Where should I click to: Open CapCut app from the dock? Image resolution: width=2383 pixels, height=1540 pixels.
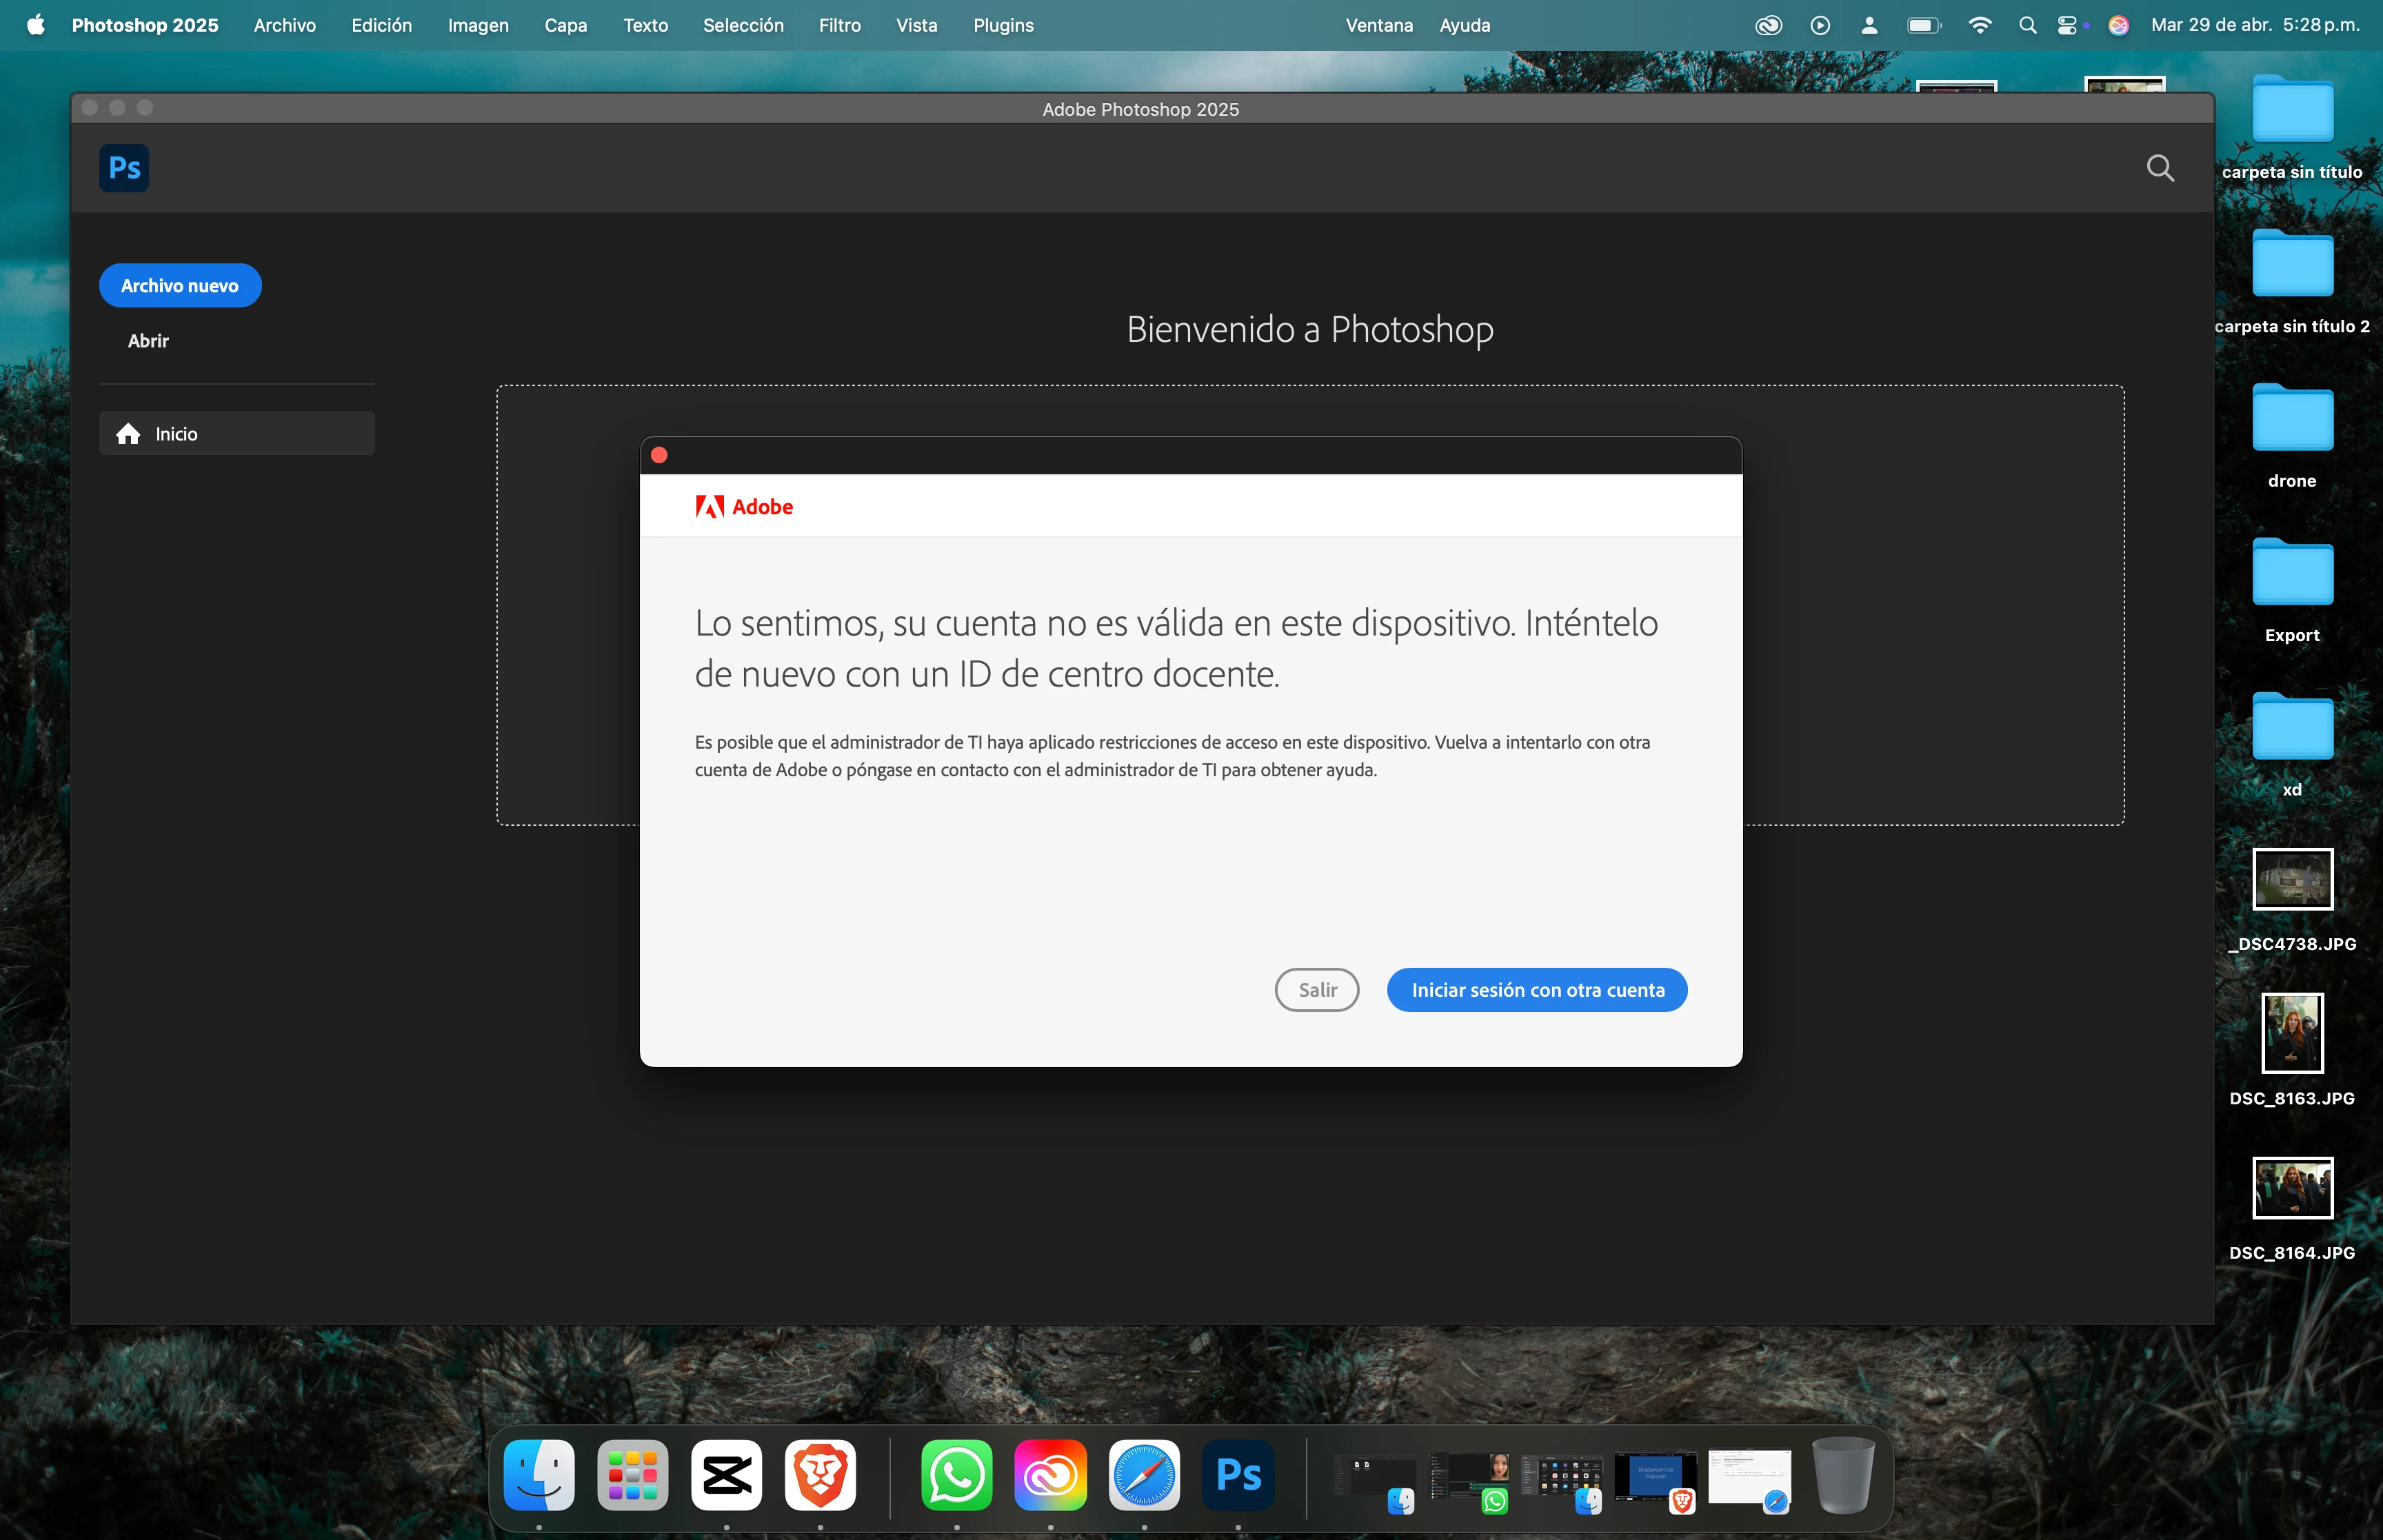[x=726, y=1475]
